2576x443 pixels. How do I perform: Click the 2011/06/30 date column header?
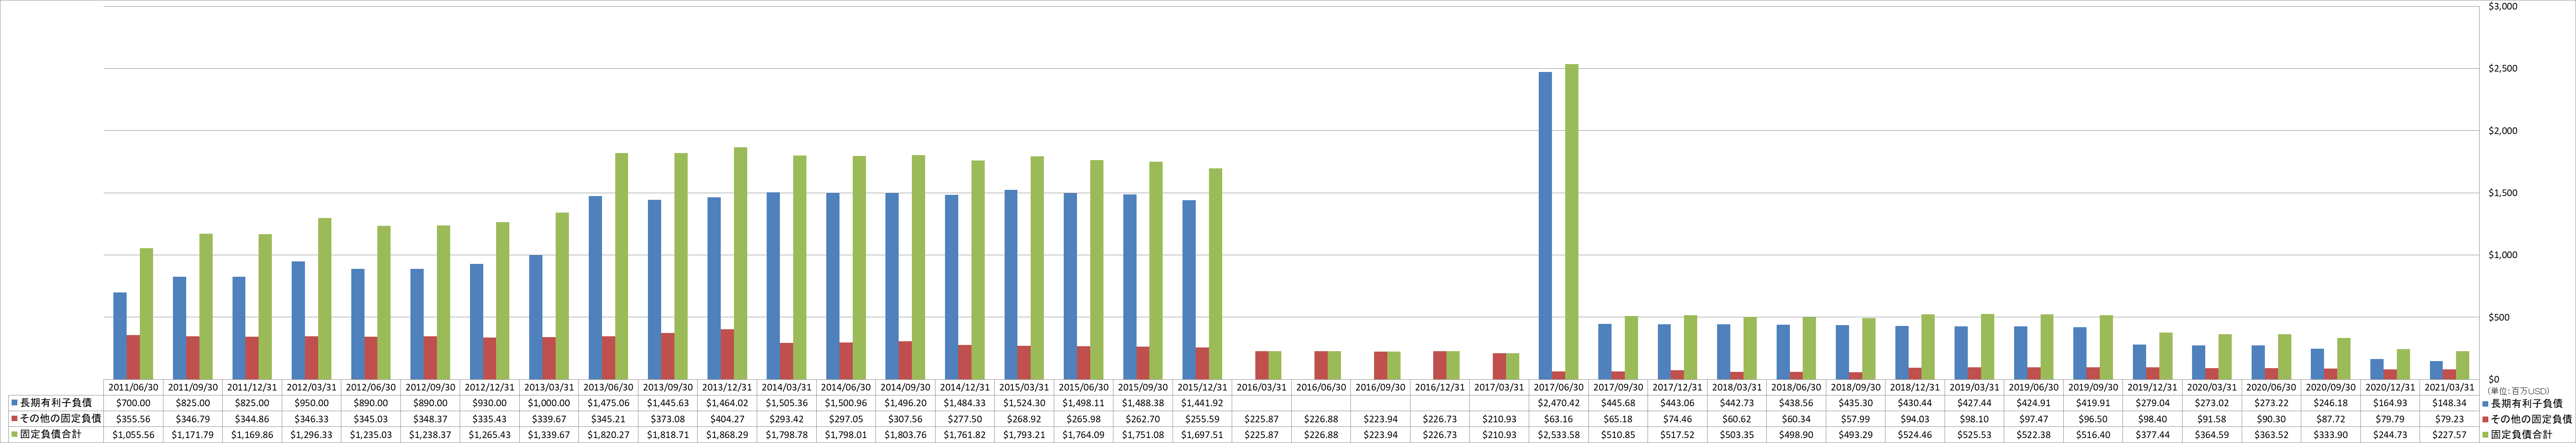[x=133, y=387]
